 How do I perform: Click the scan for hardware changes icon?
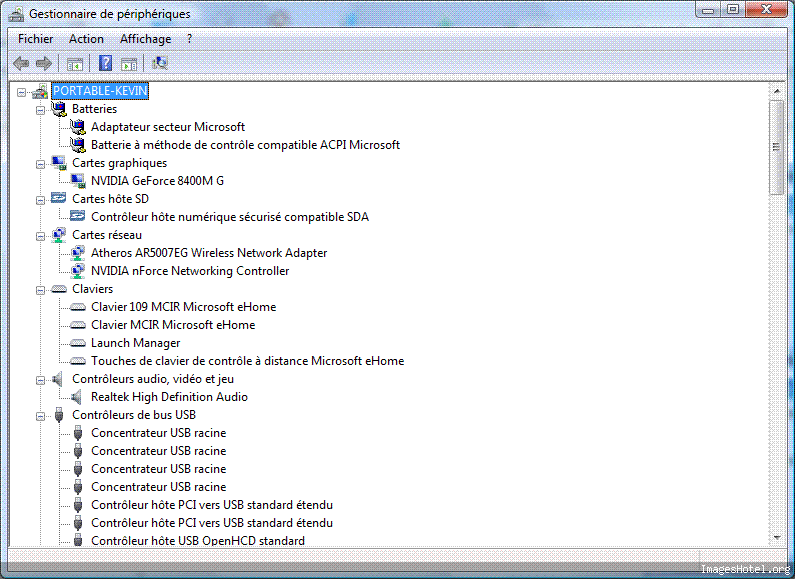pos(159,63)
